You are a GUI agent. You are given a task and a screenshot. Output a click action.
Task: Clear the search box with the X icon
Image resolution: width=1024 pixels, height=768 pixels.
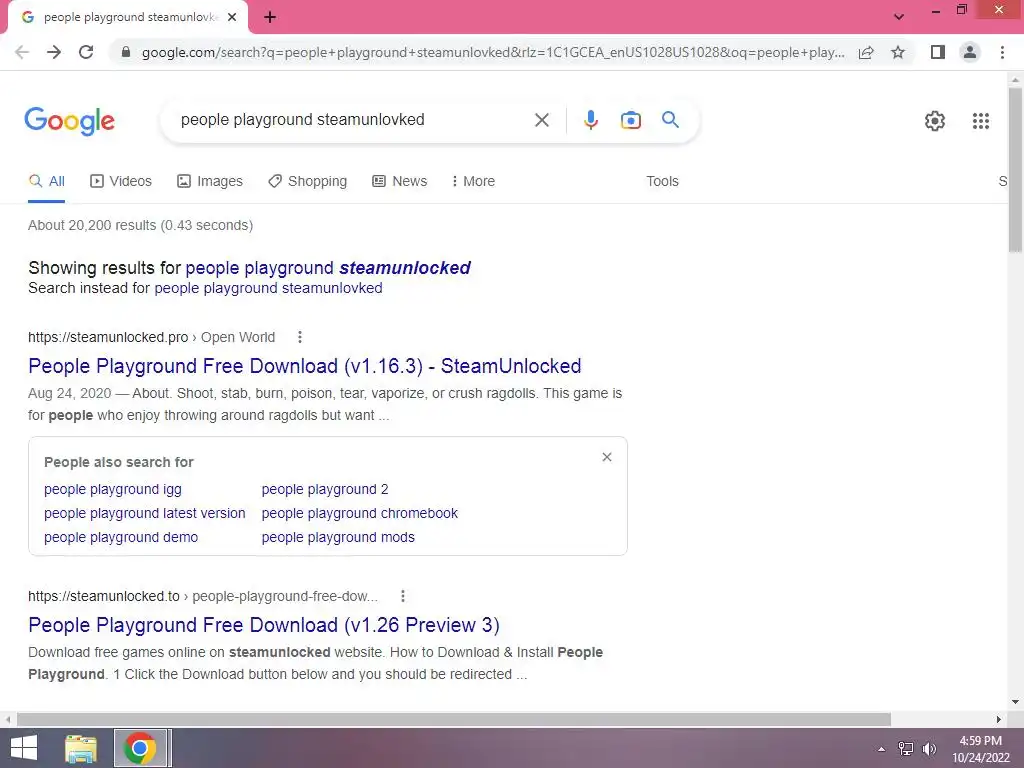click(x=541, y=120)
